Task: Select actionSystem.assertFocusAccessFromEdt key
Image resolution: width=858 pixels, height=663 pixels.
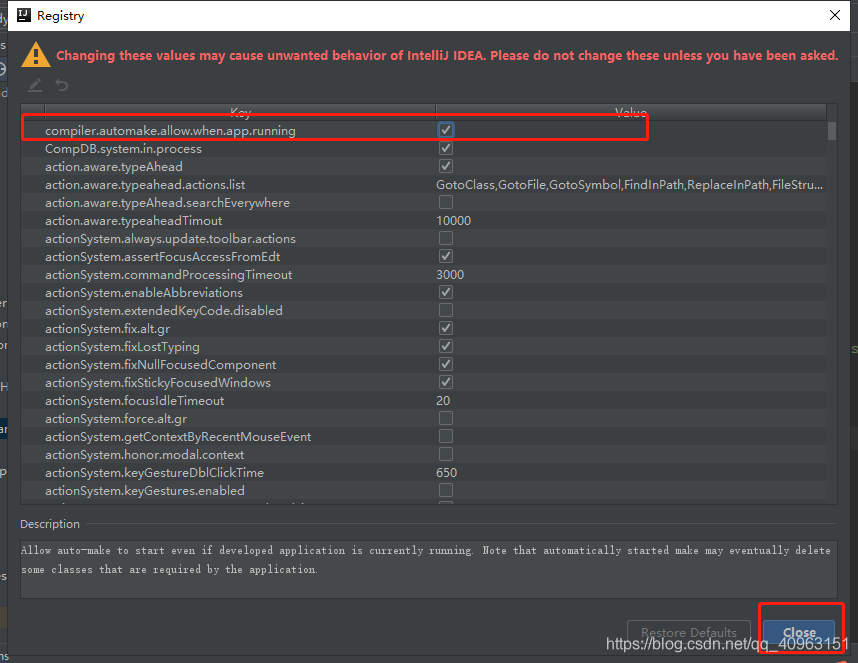Action: [x=163, y=257]
